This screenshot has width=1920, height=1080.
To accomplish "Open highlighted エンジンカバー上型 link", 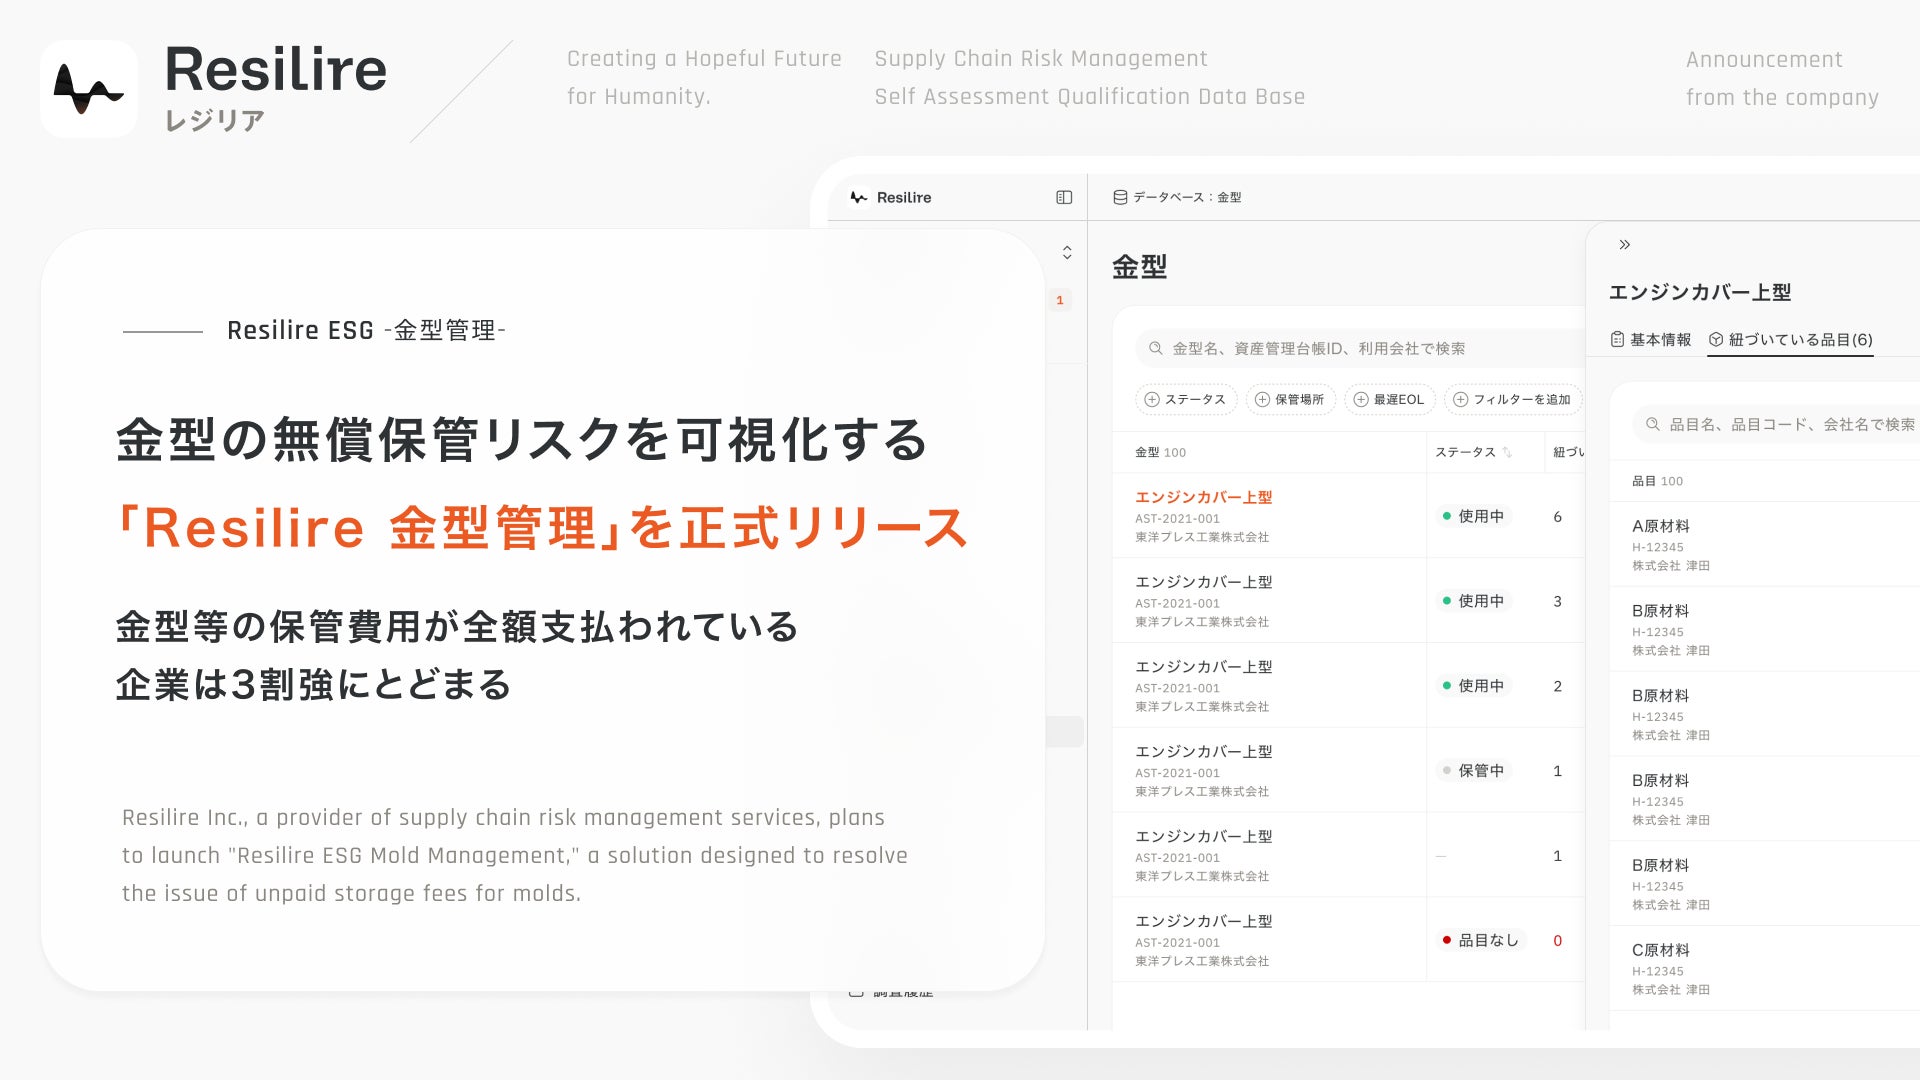I will coord(1203,498).
